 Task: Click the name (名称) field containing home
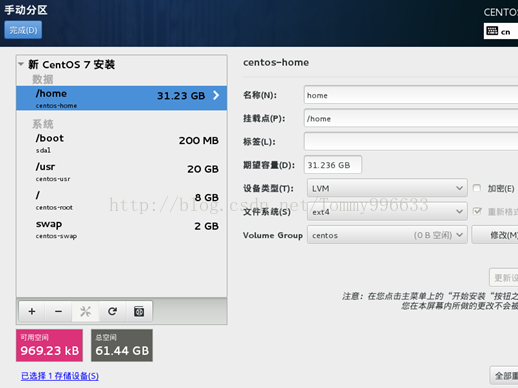(411, 95)
